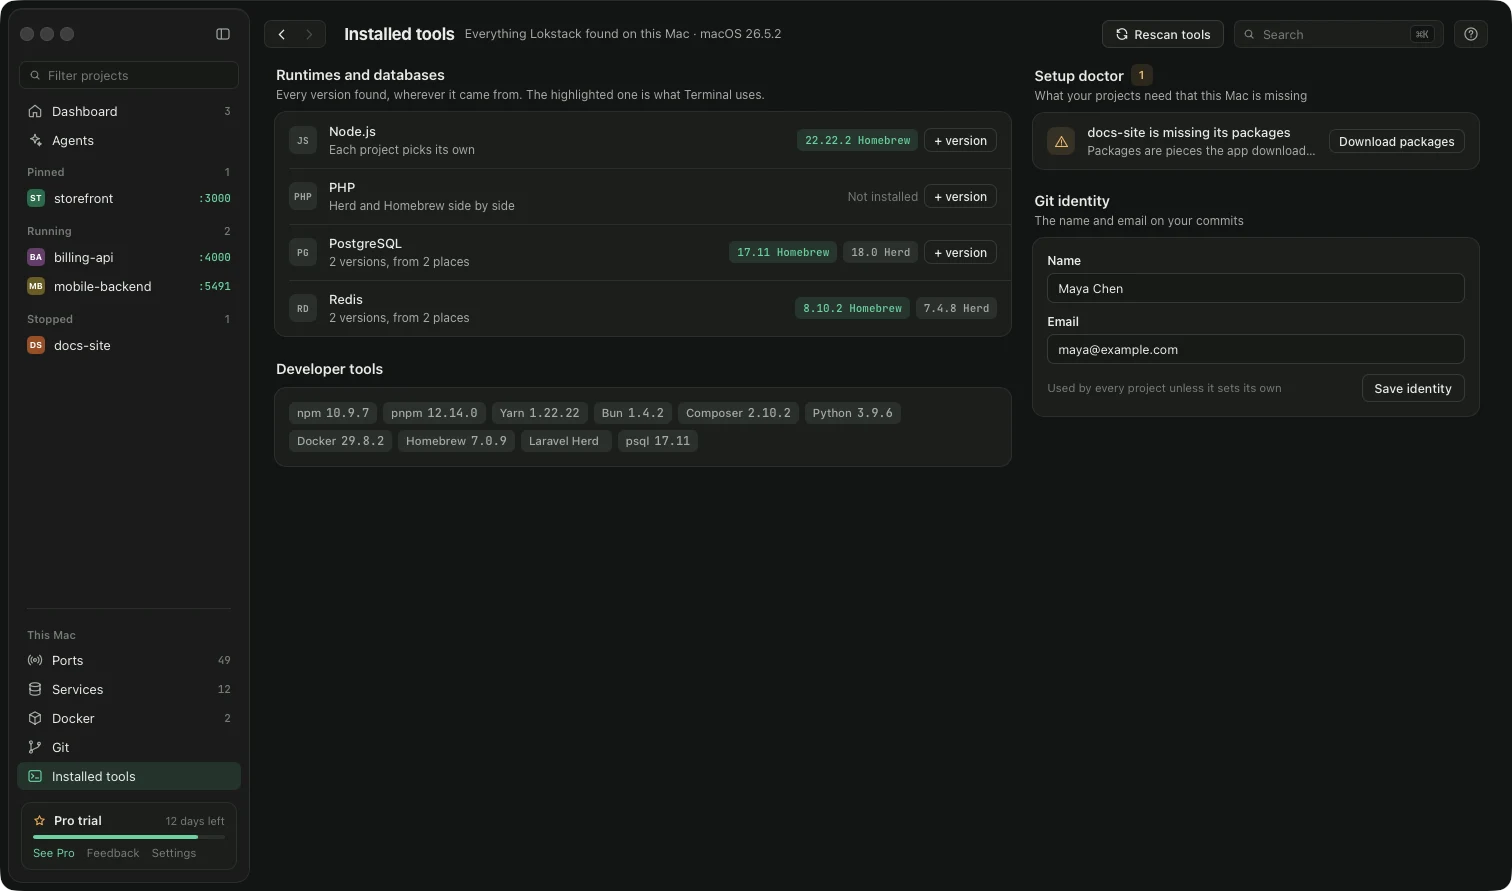This screenshot has height=891, width=1512.
Task: Click the Git identity Name field
Action: click(x=1255, y=288)
